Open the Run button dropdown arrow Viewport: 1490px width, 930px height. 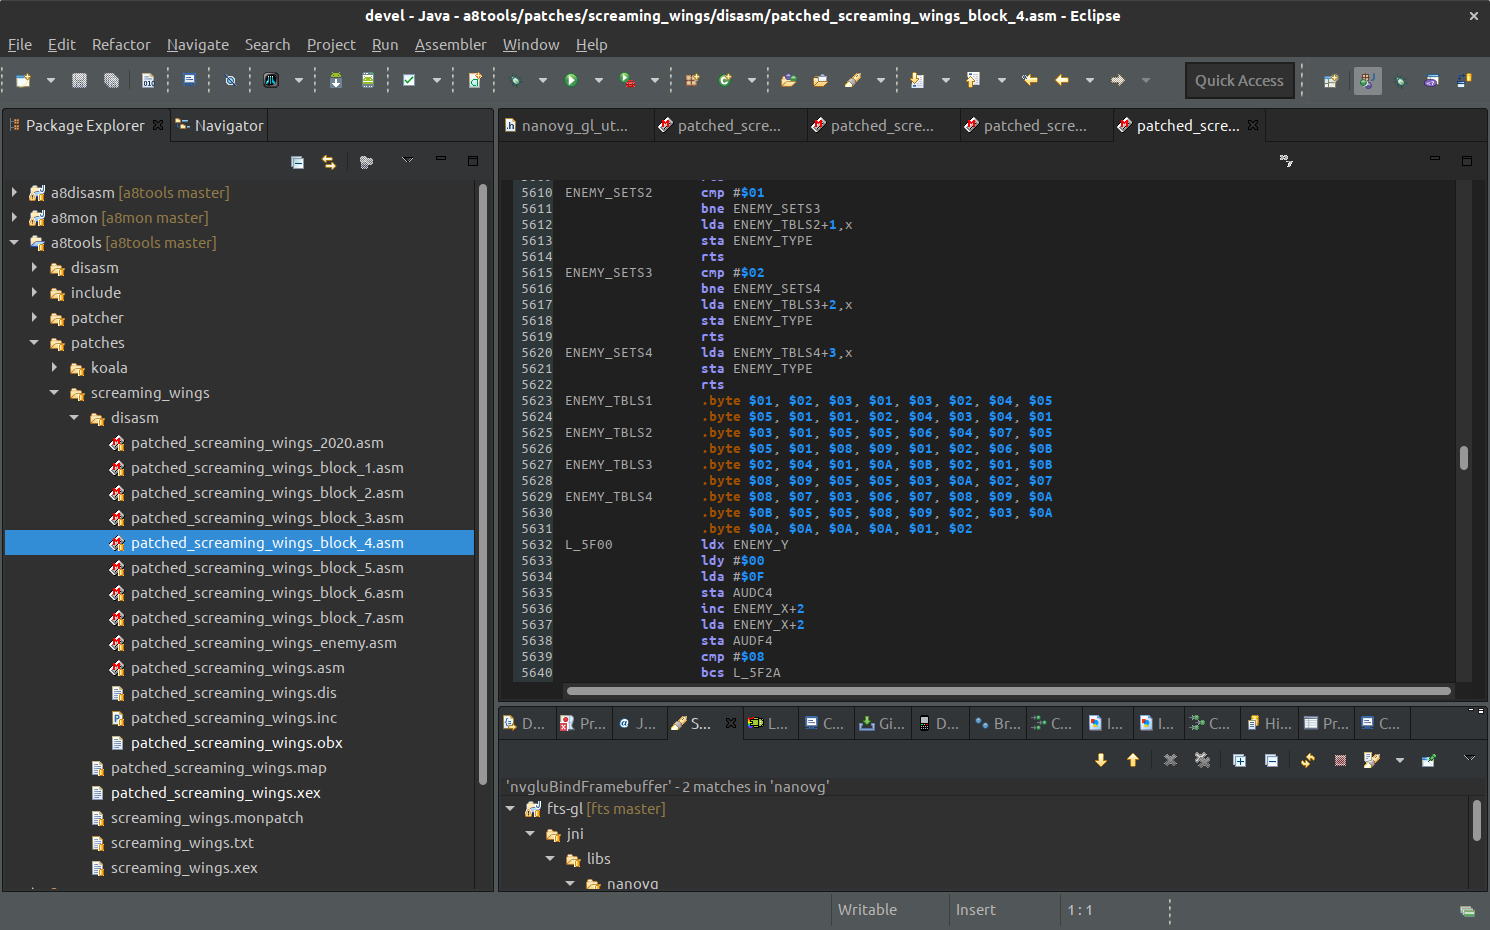click(599, 81)
